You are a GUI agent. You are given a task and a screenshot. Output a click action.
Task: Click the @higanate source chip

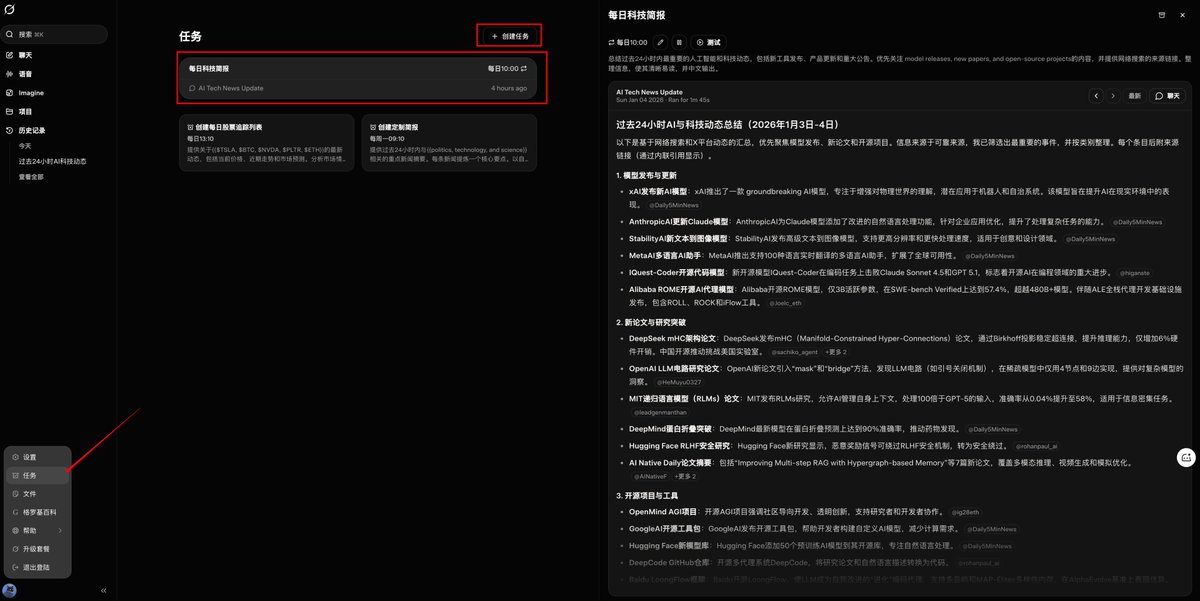(1136, 272)
